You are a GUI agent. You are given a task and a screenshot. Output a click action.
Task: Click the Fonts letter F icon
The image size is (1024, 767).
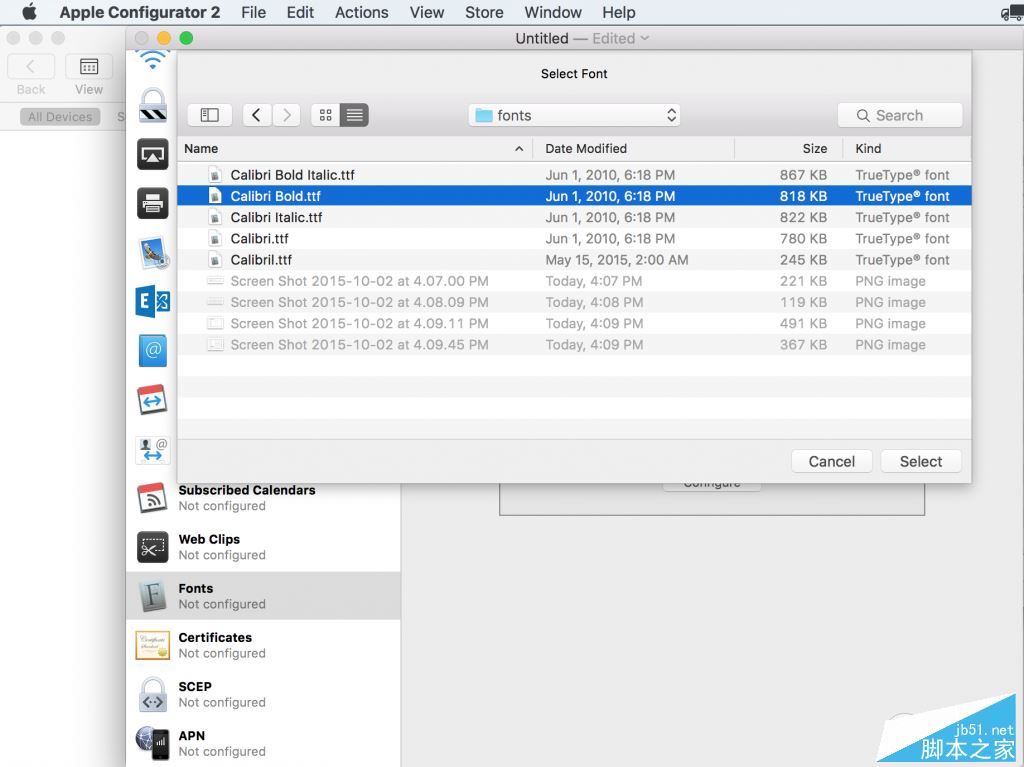click(152, 596)
